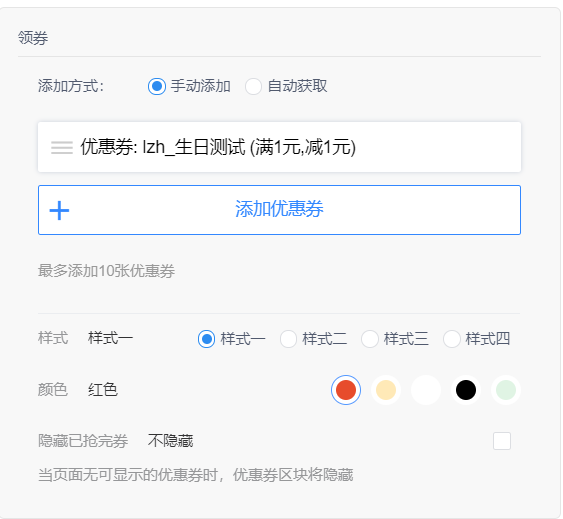Image resolution: width=563 pixels, height=519 pixels.
Task: Click the drag handle icon on coupon row
Action: tap(62, 148)
